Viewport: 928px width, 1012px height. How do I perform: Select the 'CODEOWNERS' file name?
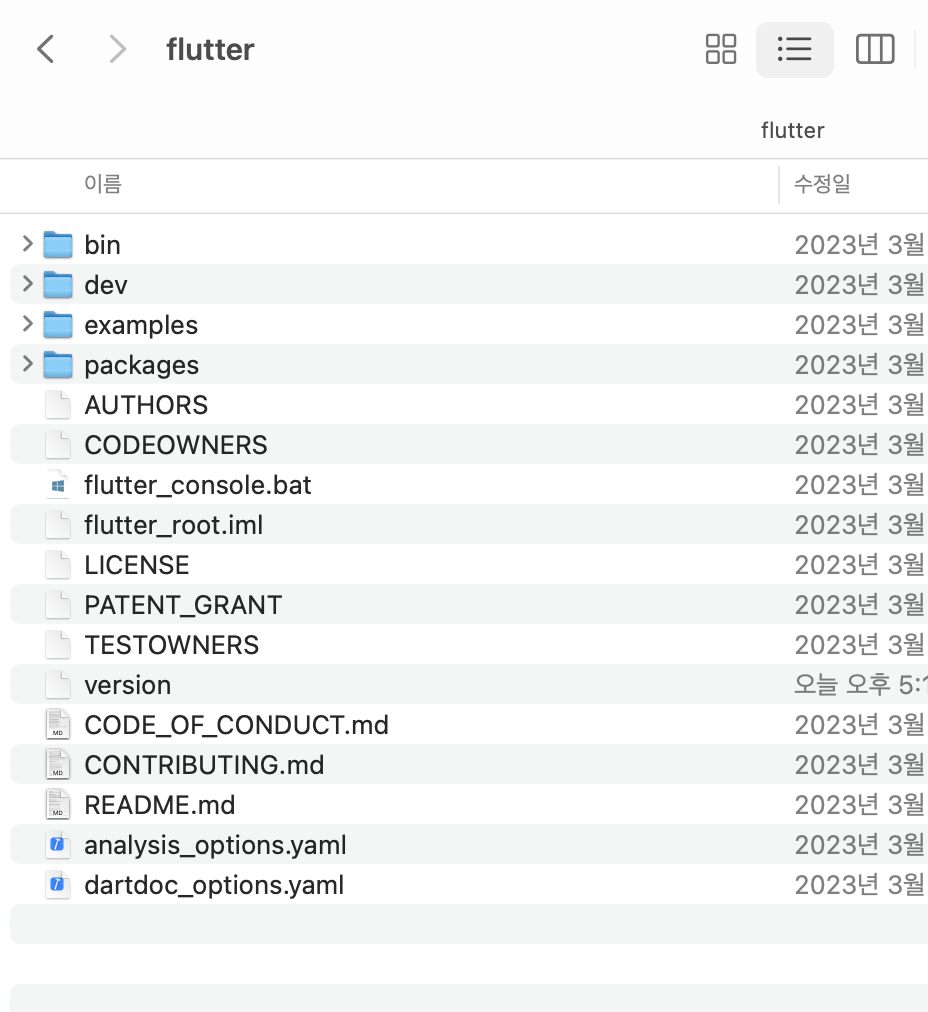176,445
